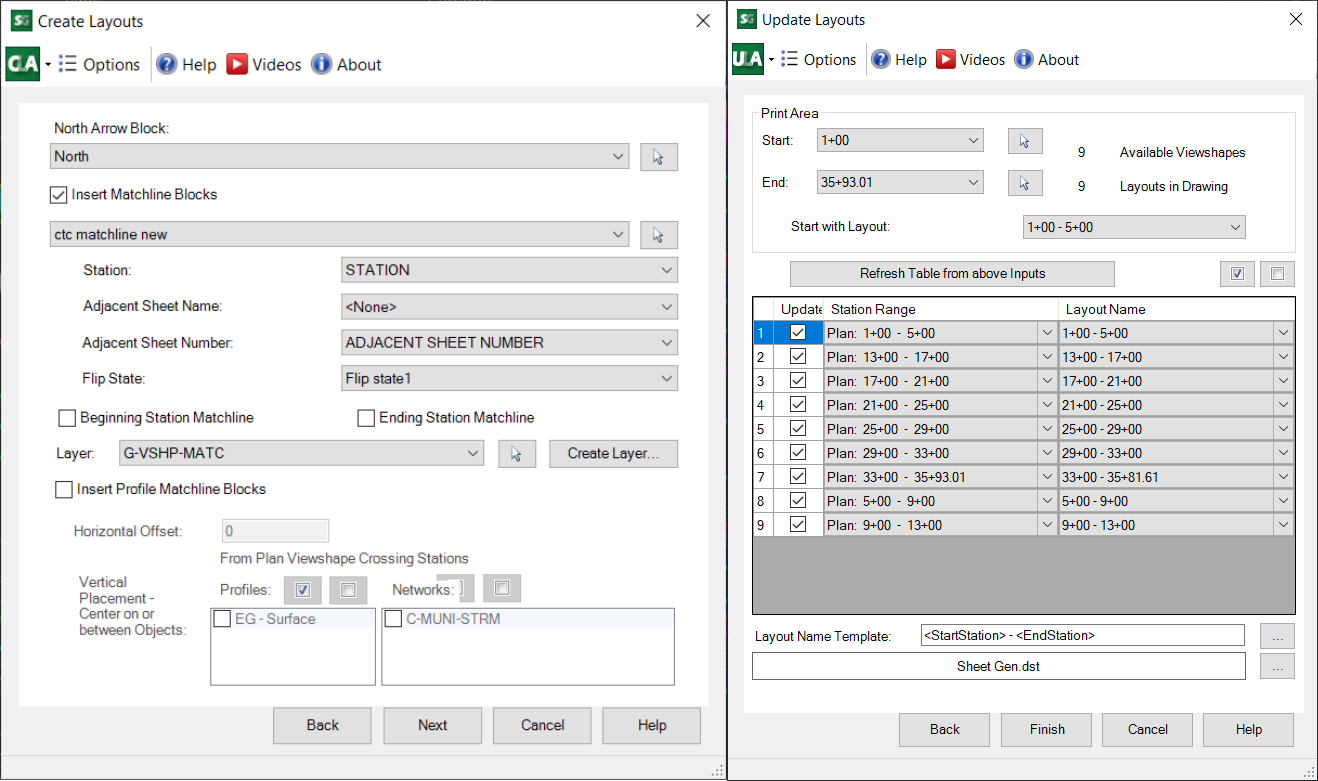Click the pick button beside matchline block dropdown

(658, 235)
